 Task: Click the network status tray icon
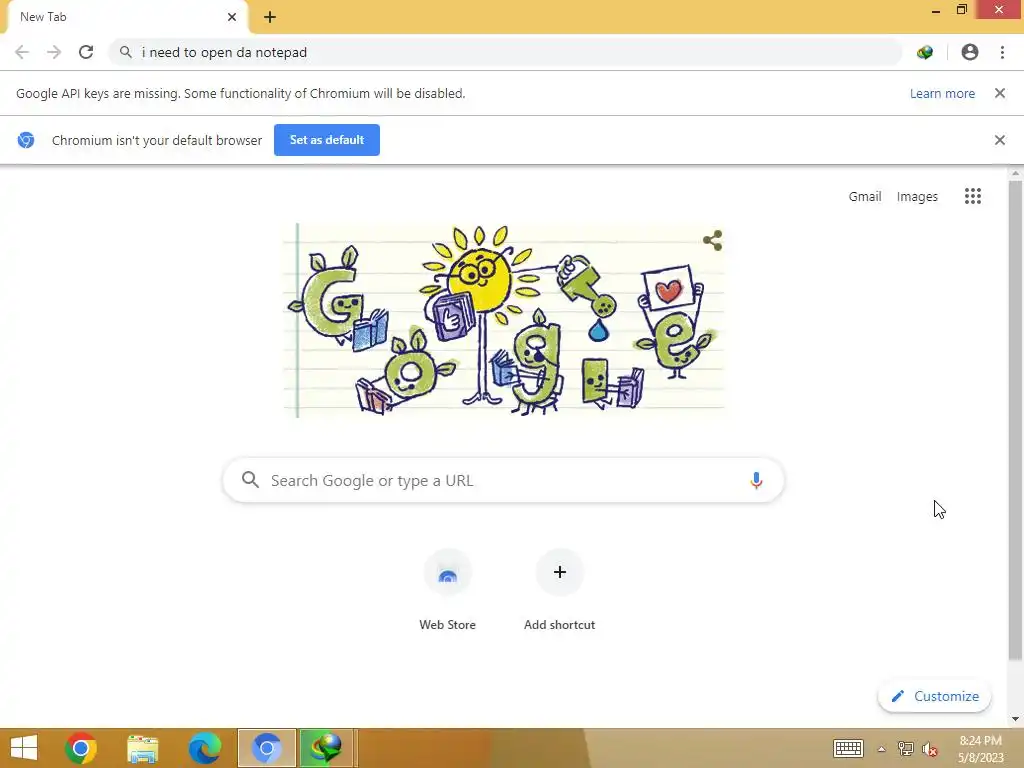coord(906,748)
